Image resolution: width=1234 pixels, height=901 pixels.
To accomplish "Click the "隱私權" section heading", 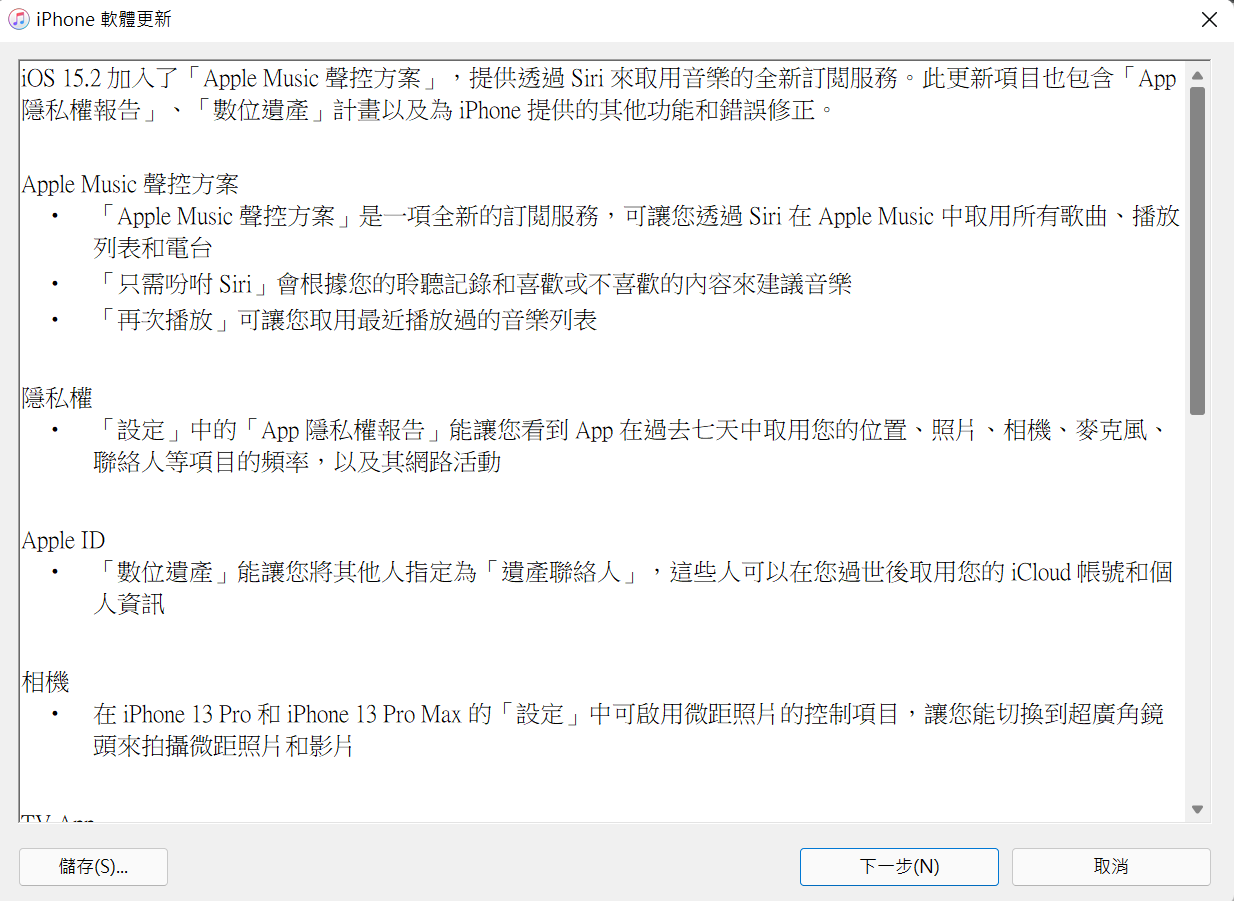I will (58, 398).
